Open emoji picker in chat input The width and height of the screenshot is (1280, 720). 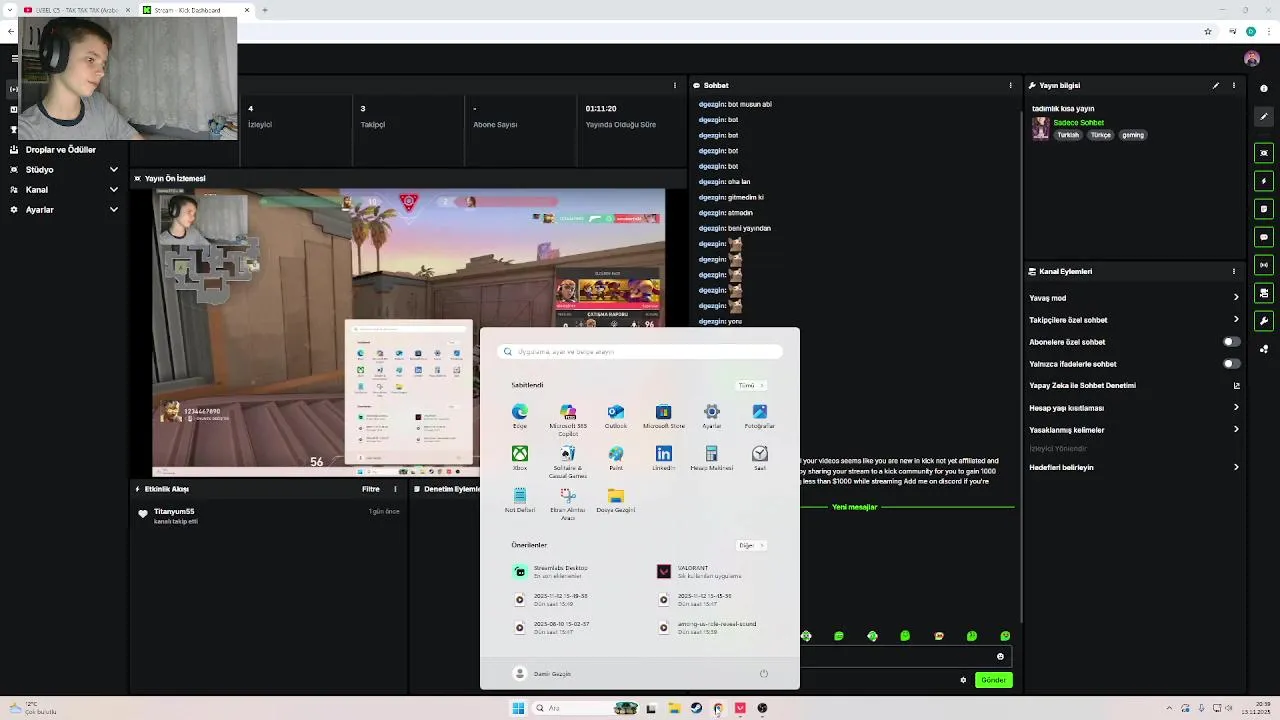1000,657
